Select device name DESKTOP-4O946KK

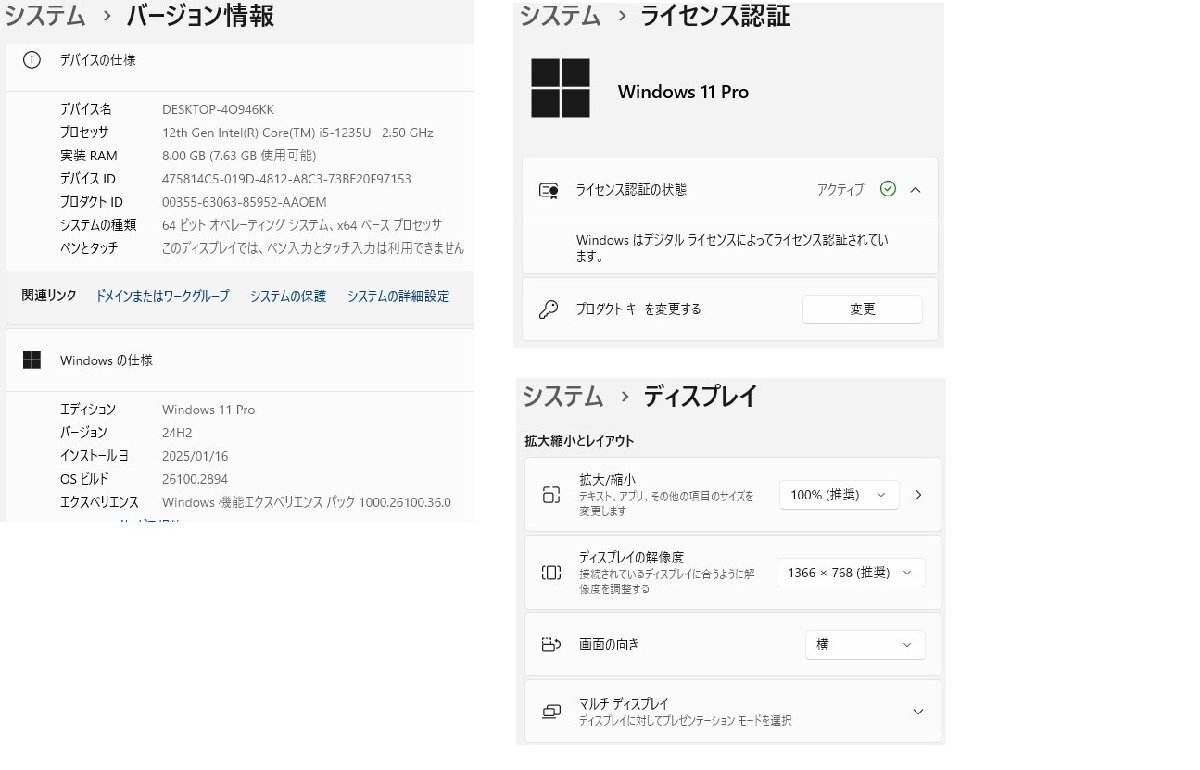218,109
